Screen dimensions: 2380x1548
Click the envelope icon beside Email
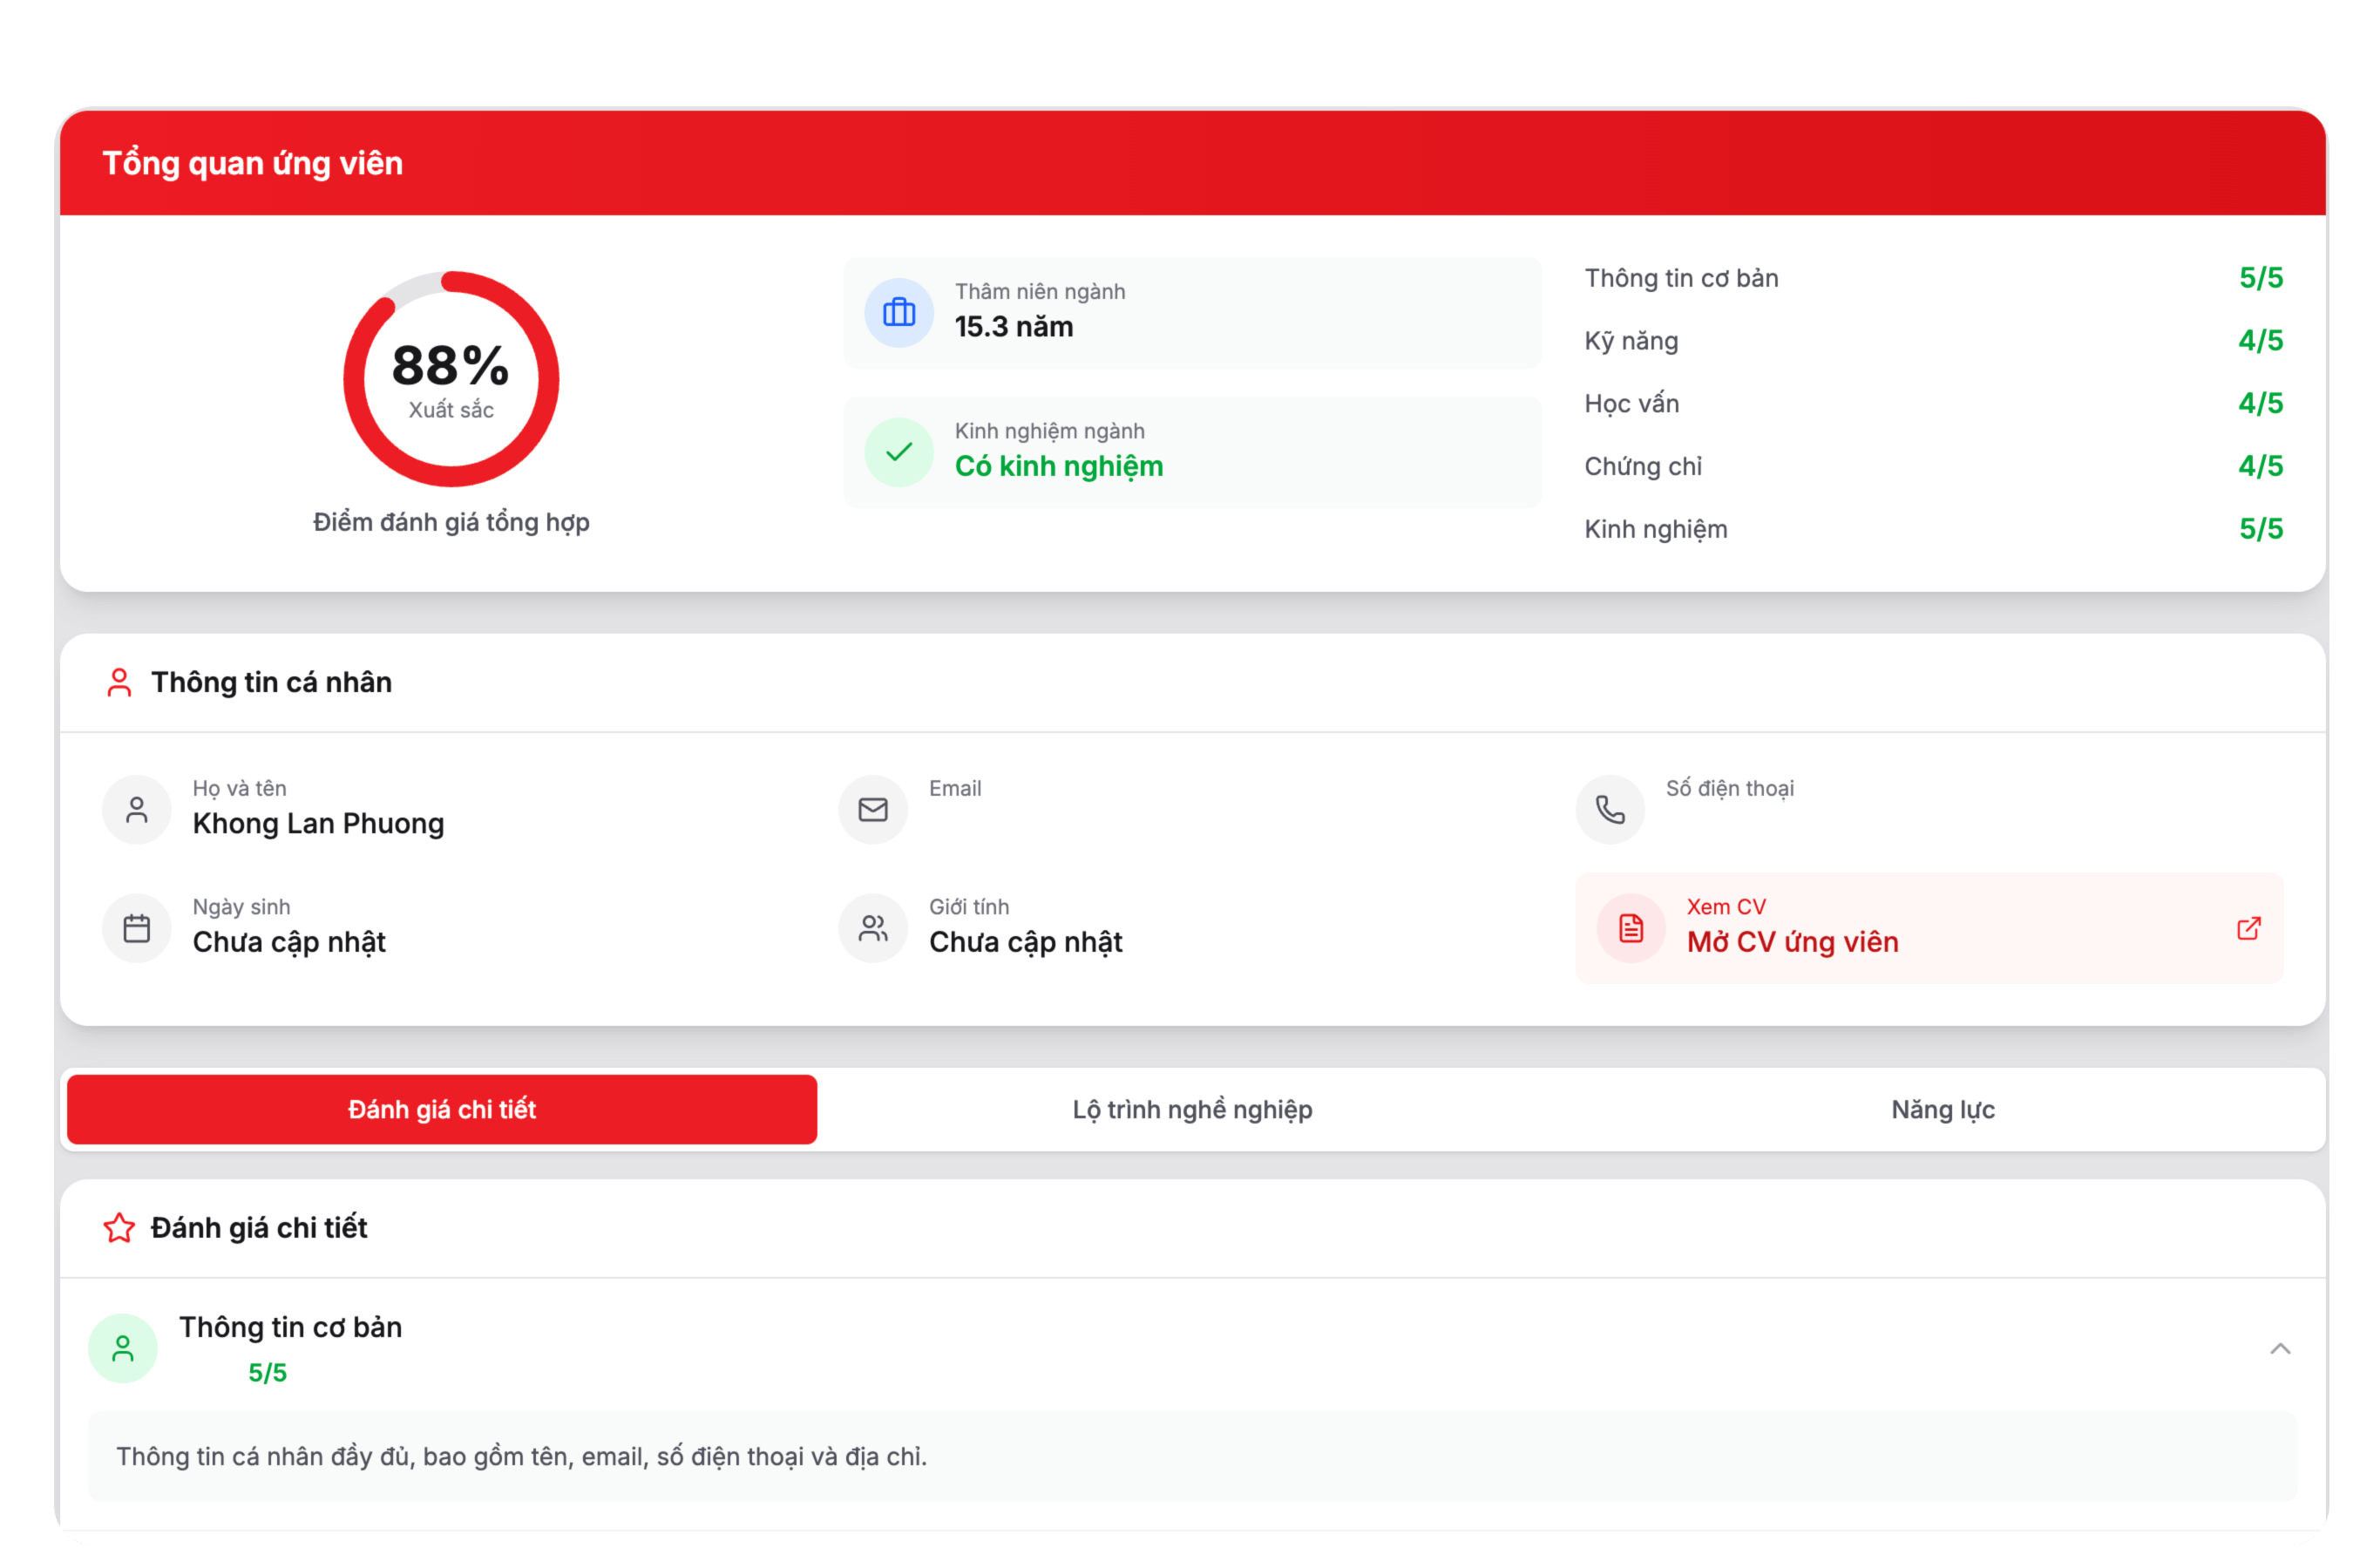[872, 809]
